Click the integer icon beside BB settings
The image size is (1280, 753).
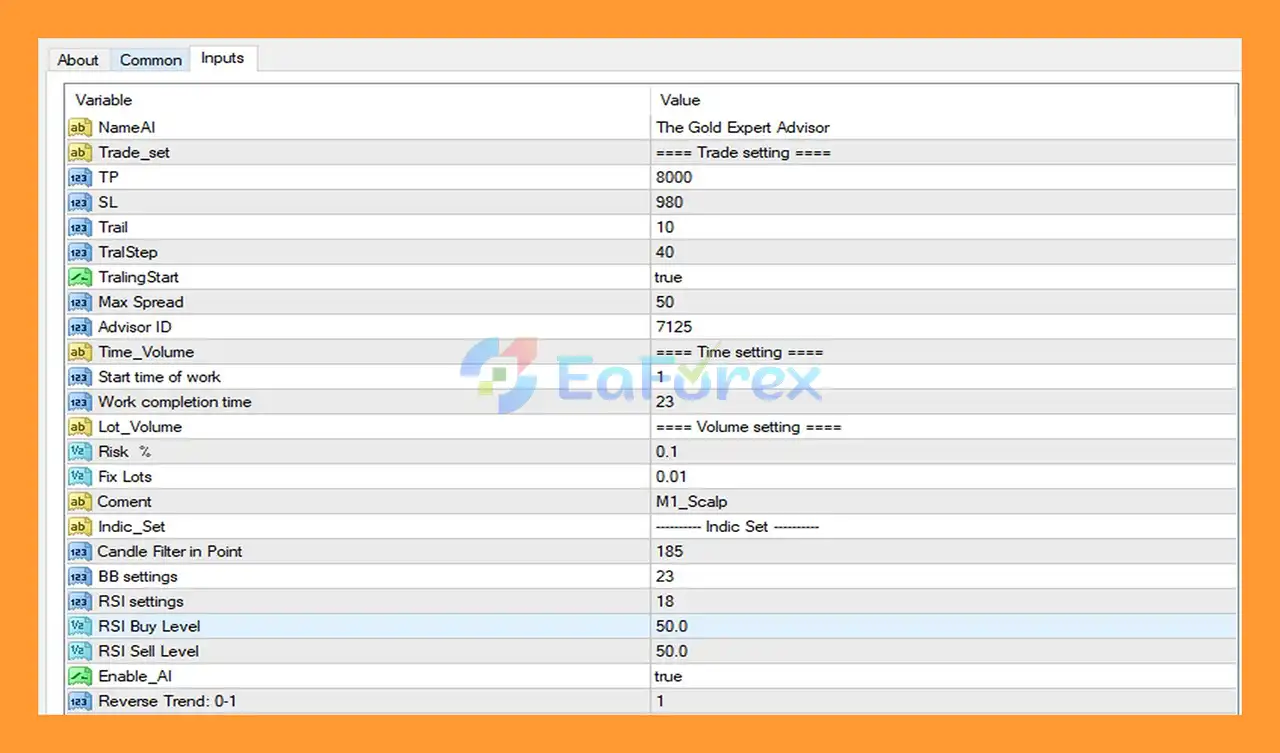click(79, 576)
